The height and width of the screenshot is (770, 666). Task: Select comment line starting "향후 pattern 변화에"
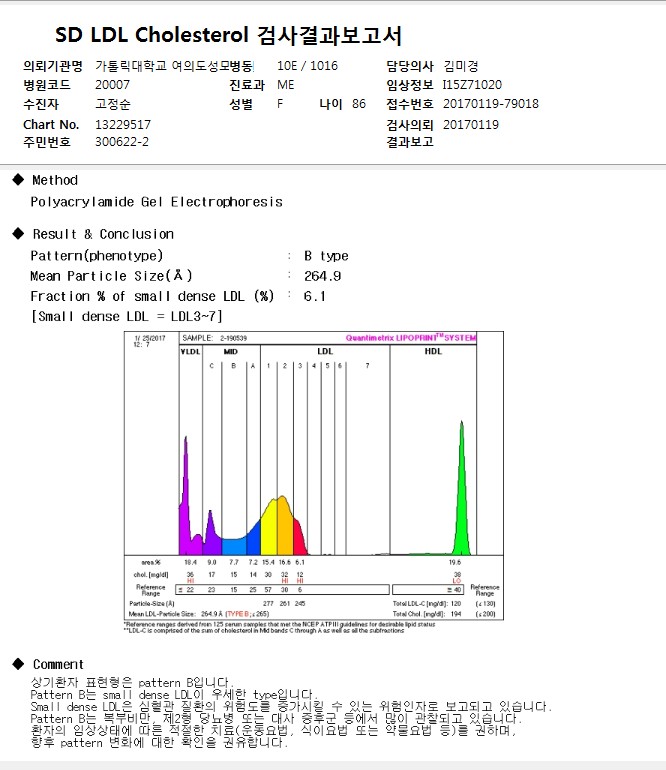(159, 742)
